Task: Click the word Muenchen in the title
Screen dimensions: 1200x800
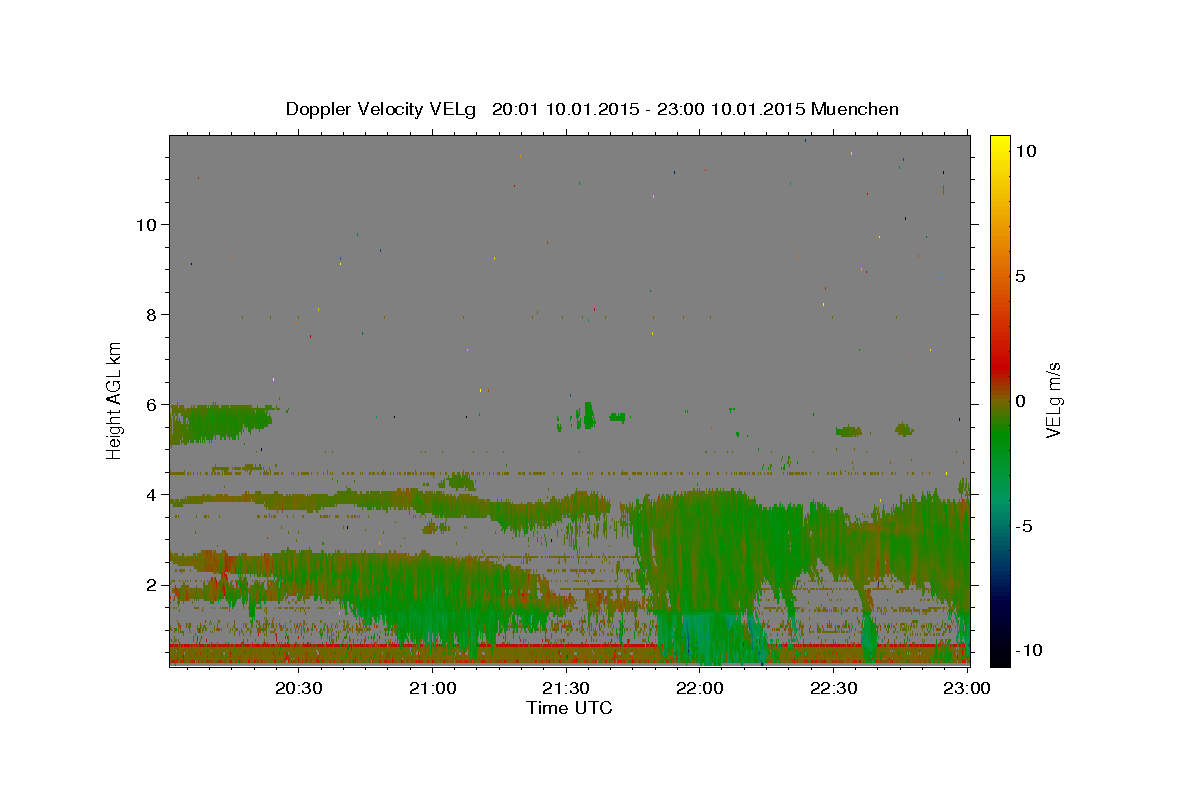Action: click(x=855, y=109)
